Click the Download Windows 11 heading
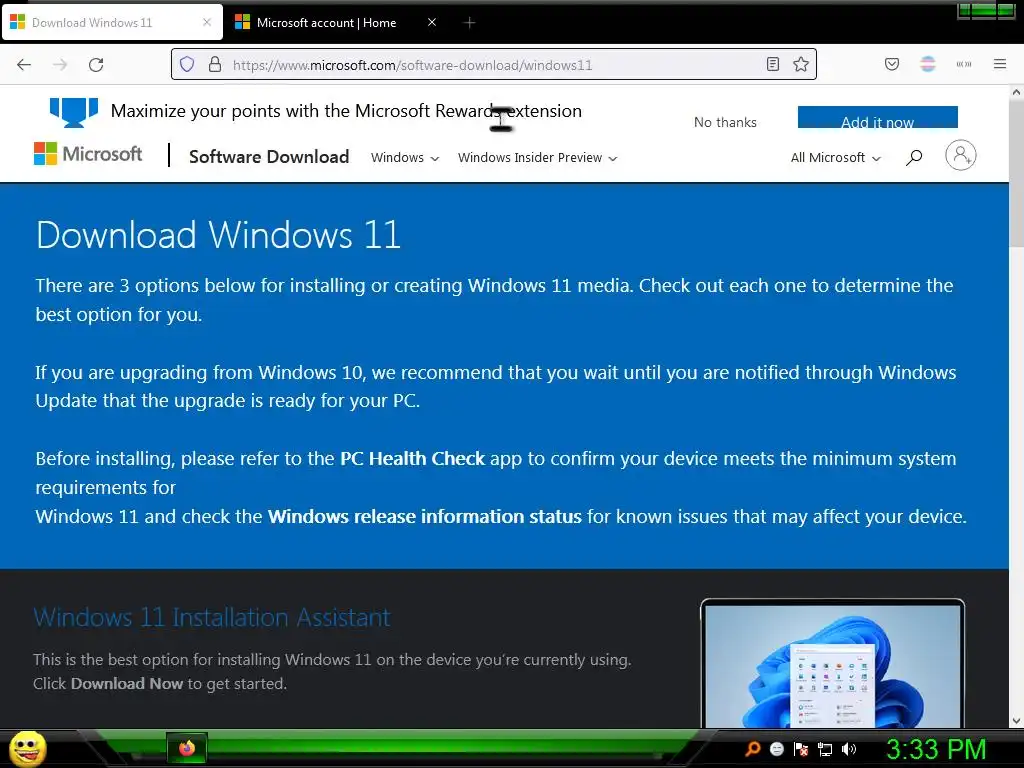 (218, 235)
